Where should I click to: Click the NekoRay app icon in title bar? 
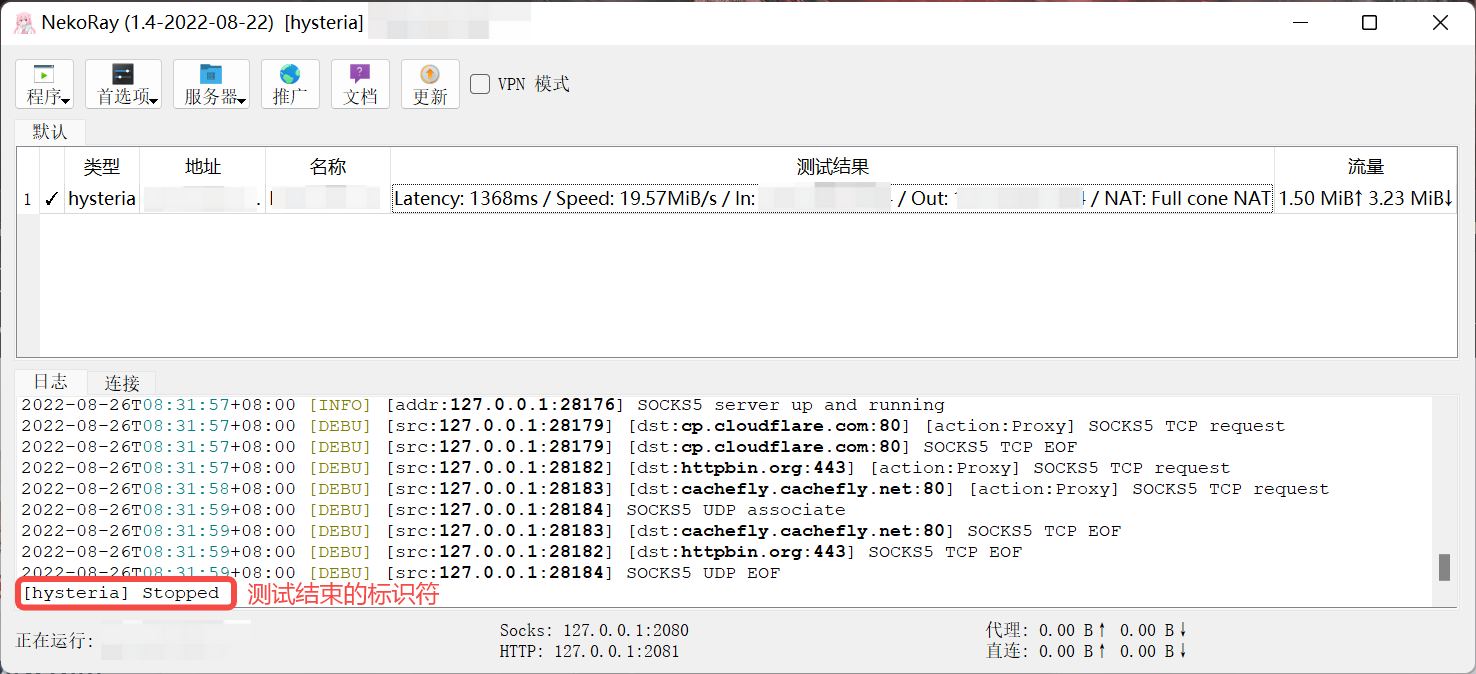pyautogui.click(x=24, y=23)
